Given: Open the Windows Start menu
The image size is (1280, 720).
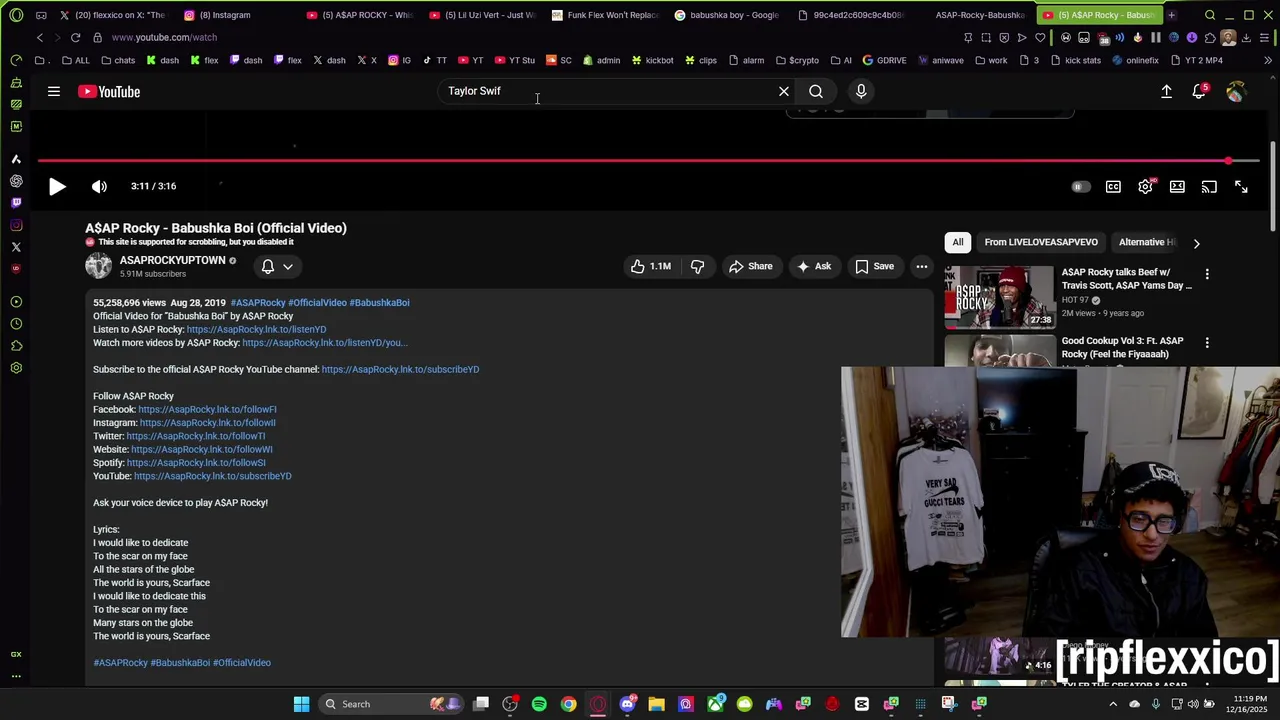Looking at the screenshot, I should [301, 704].
